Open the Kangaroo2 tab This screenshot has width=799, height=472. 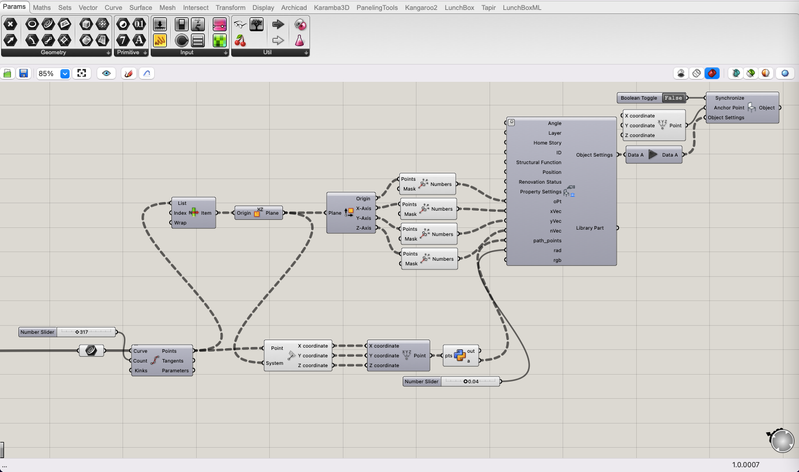420,7
